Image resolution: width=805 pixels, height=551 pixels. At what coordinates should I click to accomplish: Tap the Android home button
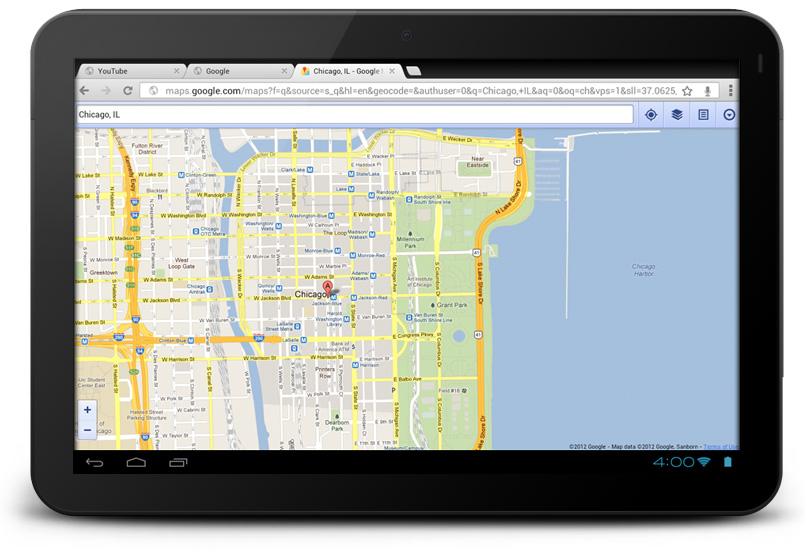point(136,463)
